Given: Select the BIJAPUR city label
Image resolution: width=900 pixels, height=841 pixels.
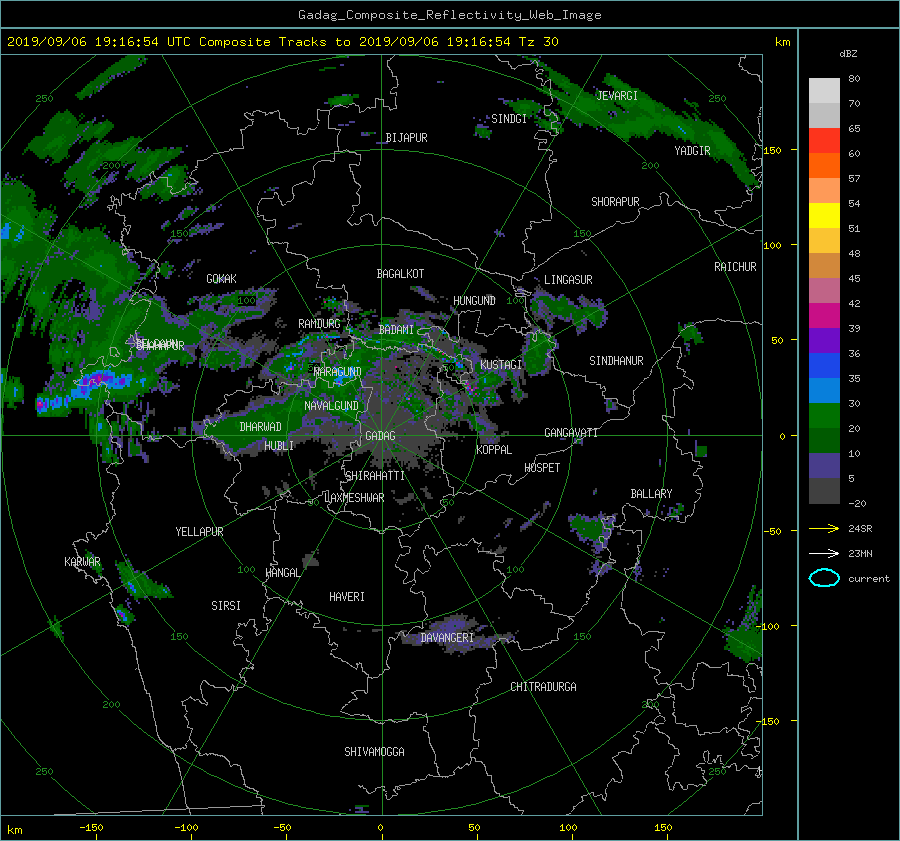Looking at the screenshot, I should (x=406, y=138).
